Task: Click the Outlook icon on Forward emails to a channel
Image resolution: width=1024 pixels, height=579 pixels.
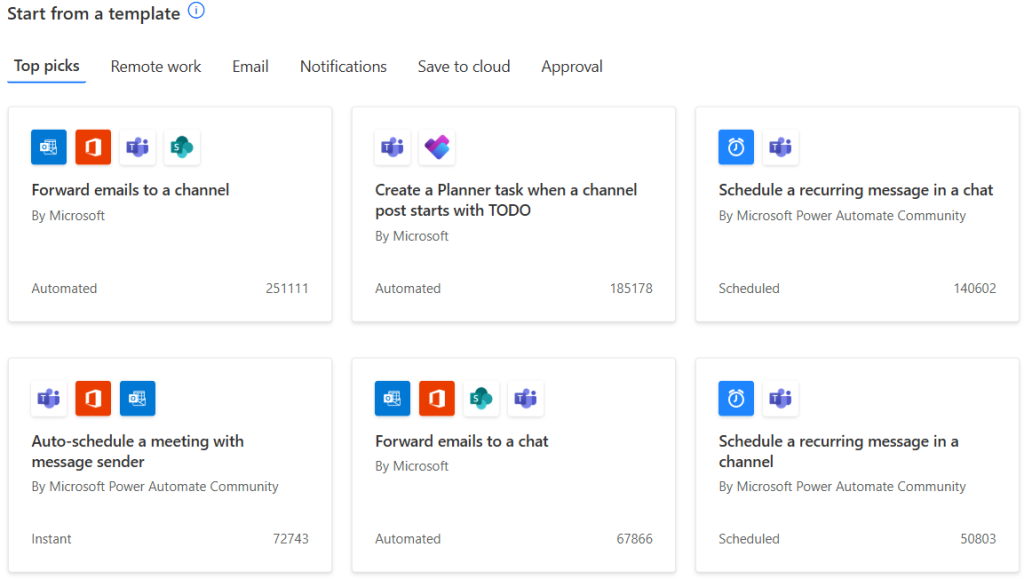Action: pyautogui.click(x=49, y=147)
